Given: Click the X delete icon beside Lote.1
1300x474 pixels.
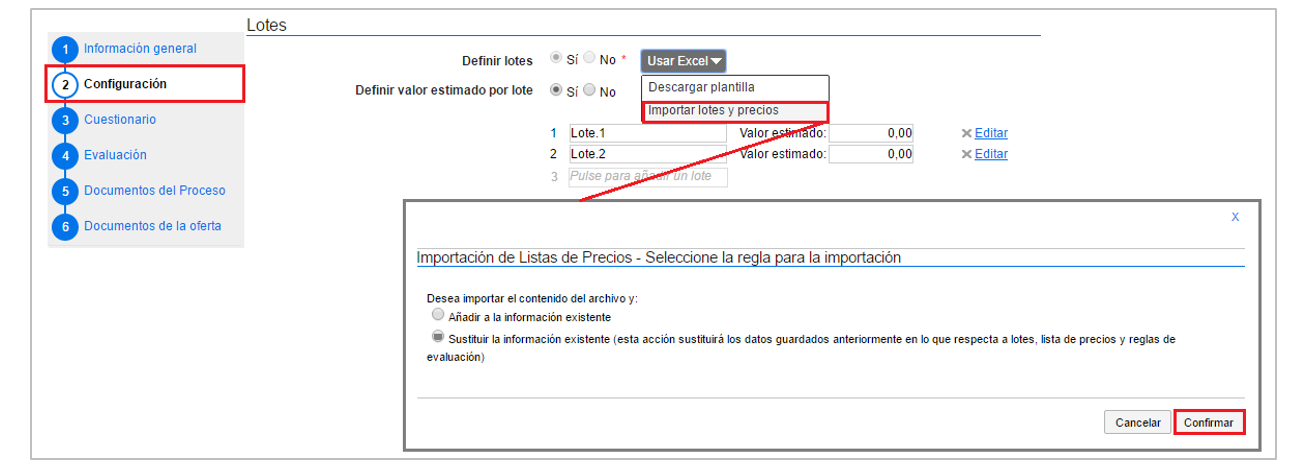Looking at the screenshot, I should pos(966,133).
